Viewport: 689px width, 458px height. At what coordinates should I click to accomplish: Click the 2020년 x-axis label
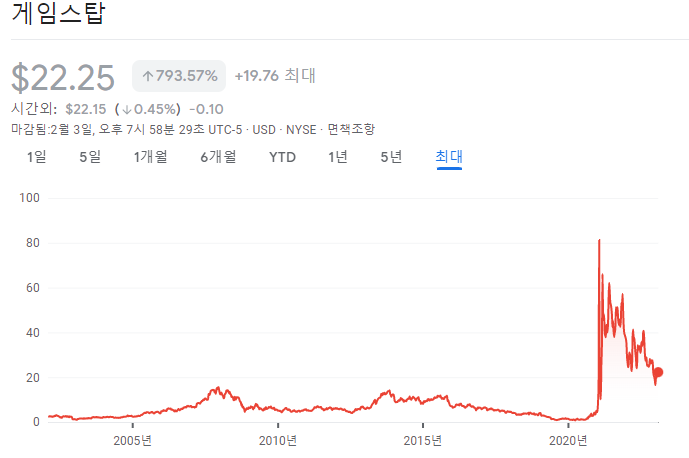[568, 441]
